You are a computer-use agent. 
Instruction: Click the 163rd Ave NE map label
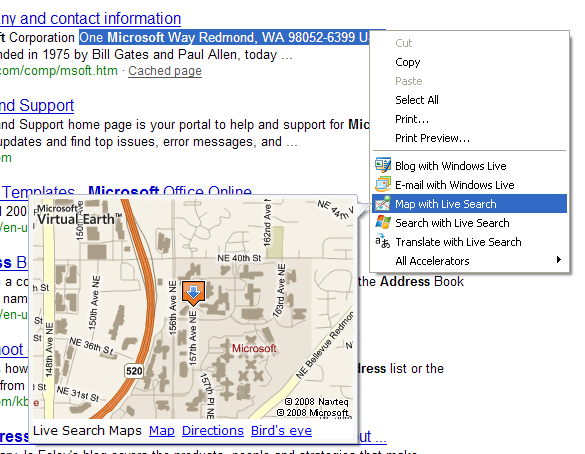pos(280,291)
